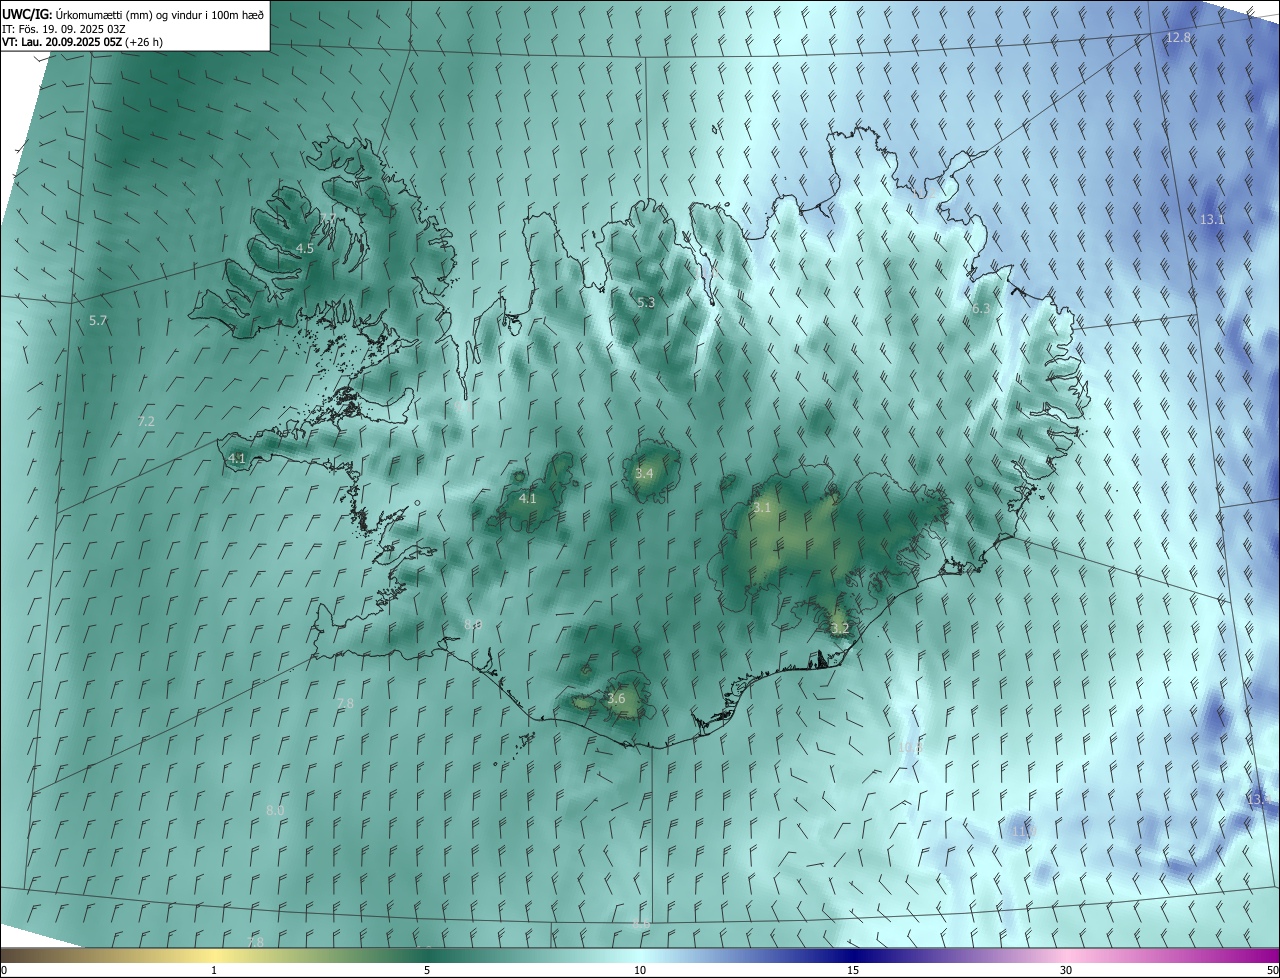
Task: Click the '7.2' value label over the sea
Action: coord(146,422)
